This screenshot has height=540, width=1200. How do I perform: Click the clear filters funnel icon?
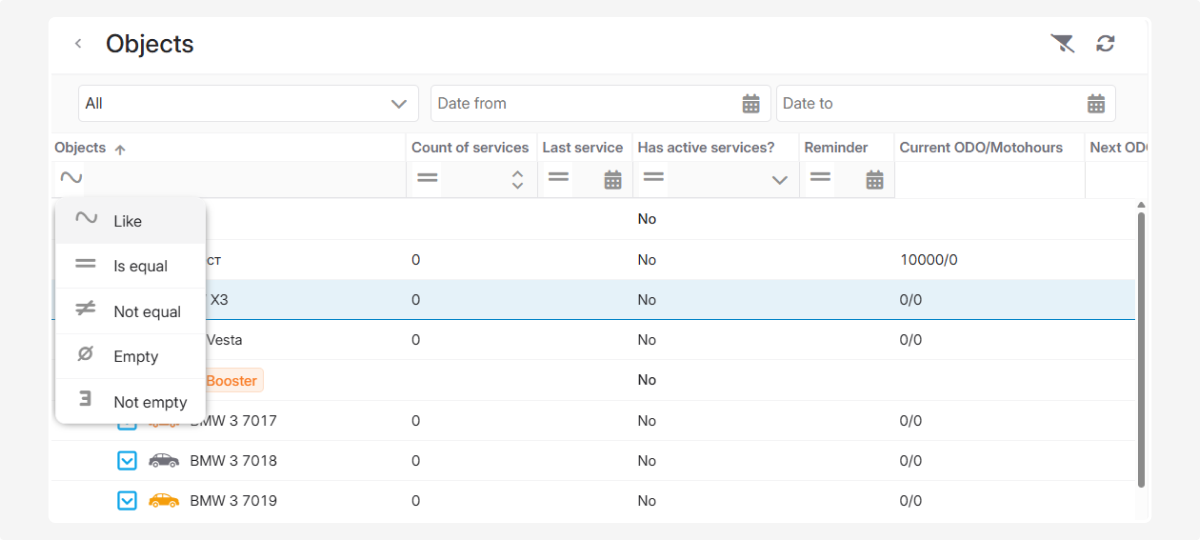tap(1061, 43)
